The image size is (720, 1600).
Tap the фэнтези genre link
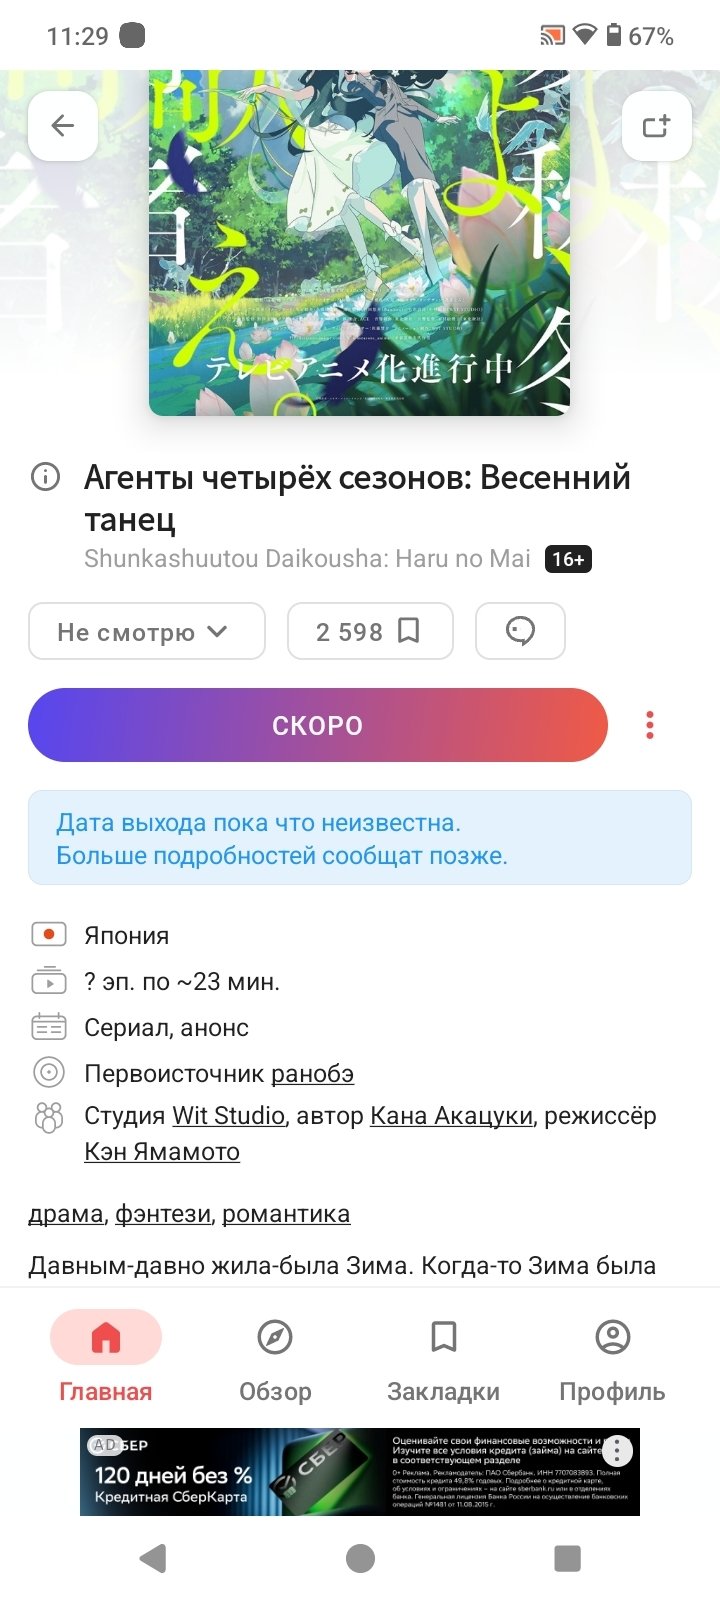[163, 1214]
